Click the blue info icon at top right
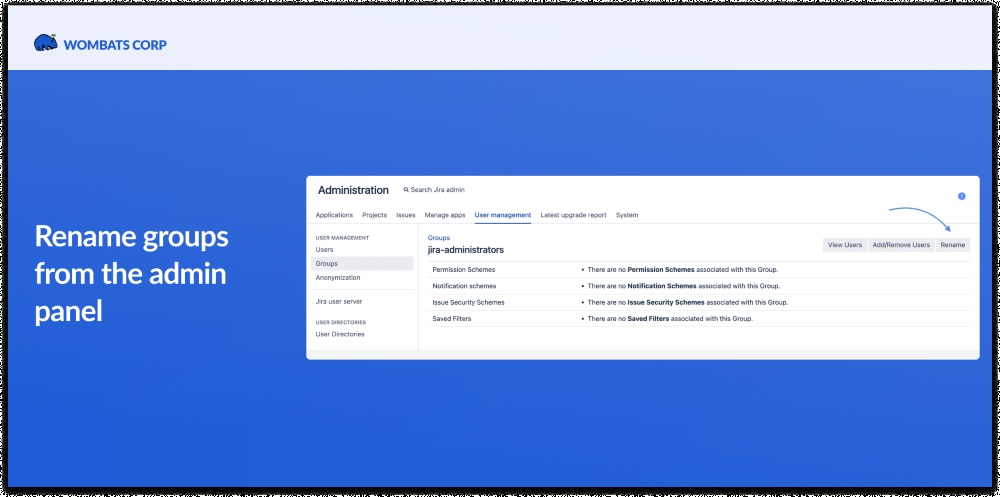This screenshot has width=1000, height=497. coord(962,197)
